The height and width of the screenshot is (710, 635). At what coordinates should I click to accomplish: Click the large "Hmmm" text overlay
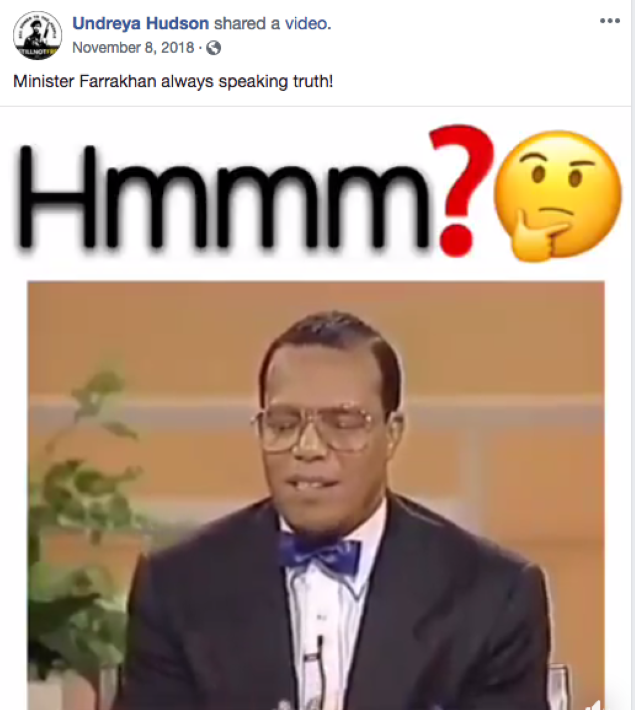(222, 197)
